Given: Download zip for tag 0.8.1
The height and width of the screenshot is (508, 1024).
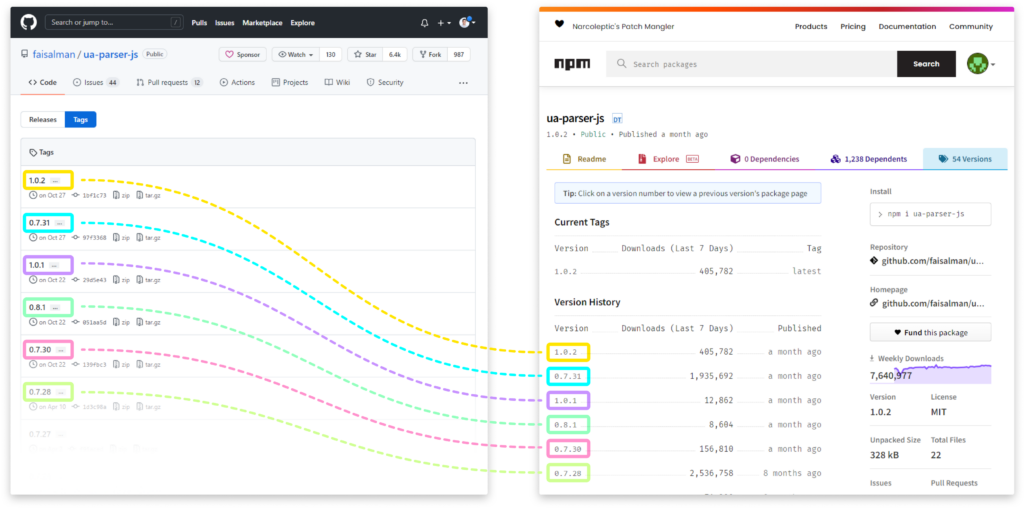Looking at the screenshot, I should coord(121,322).
